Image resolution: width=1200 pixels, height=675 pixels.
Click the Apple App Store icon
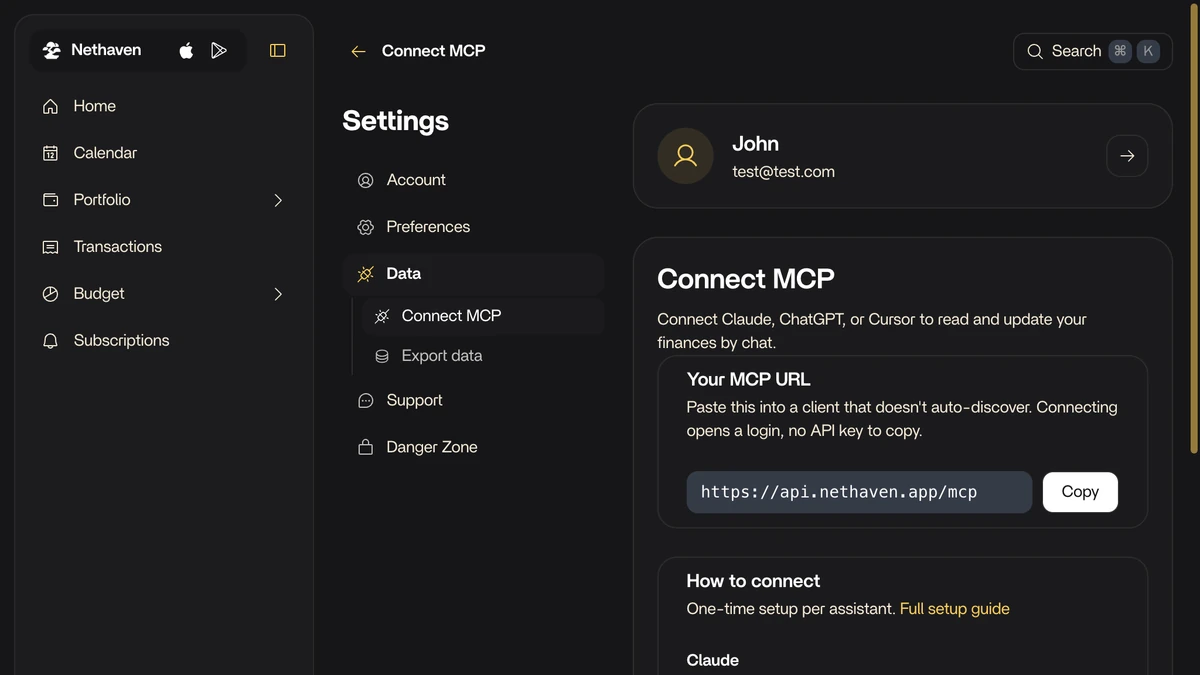point(186,51)
